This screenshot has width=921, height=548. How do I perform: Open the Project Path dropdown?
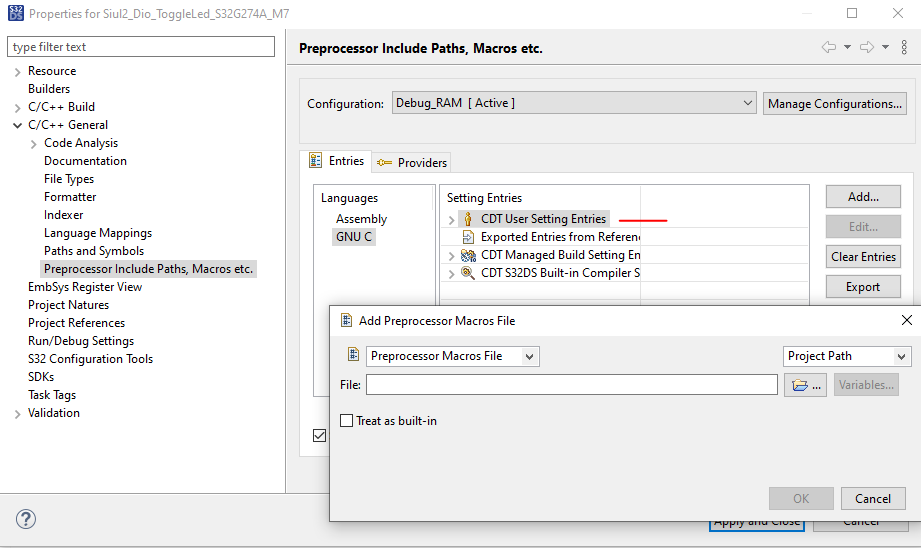pyautogui.click(x=846, y=356)
